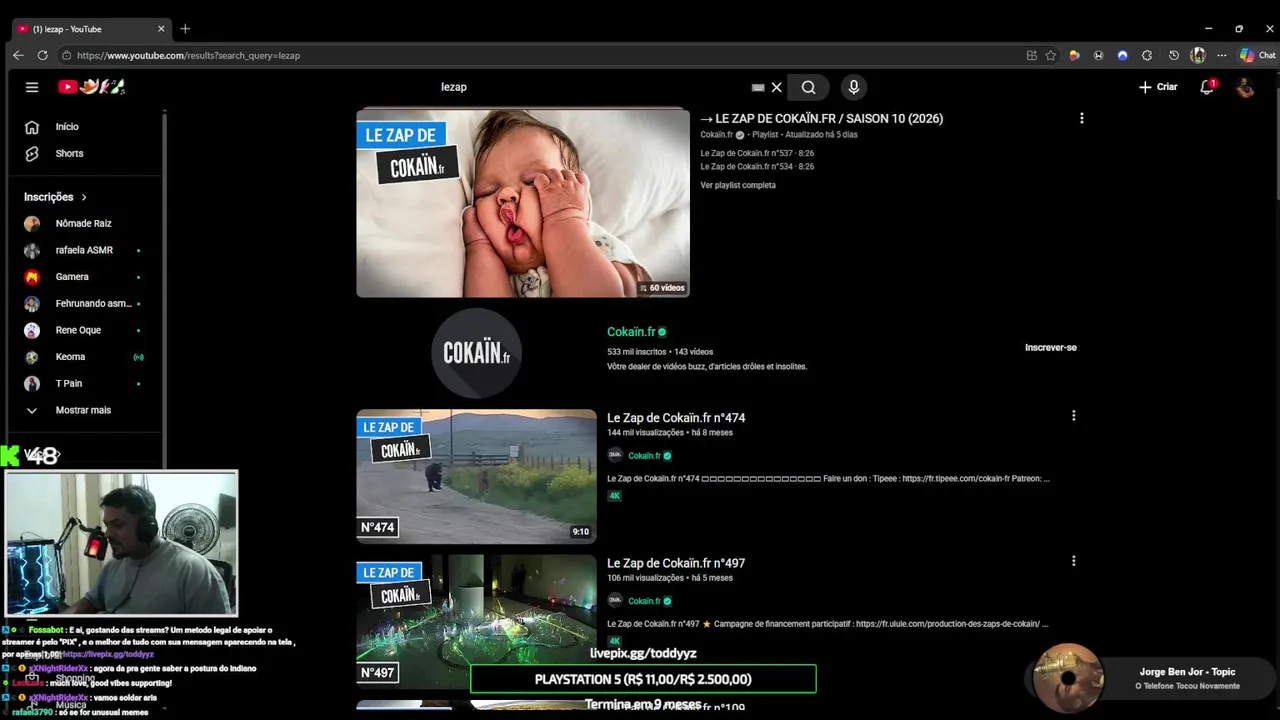Screen dimensions: 1280x720
Task: Open the Cokaïn.fr round channel avatar
Action: pyautogui.click(x=476, y=353)
